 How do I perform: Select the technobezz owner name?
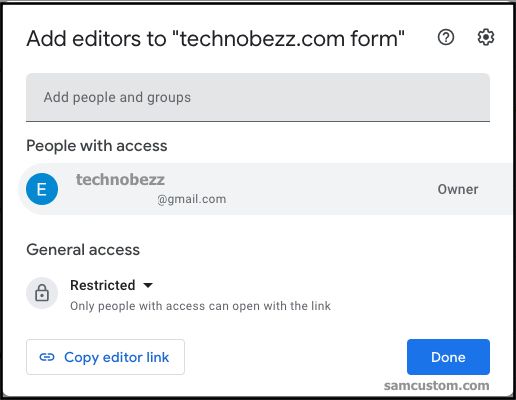pos(120,180)
